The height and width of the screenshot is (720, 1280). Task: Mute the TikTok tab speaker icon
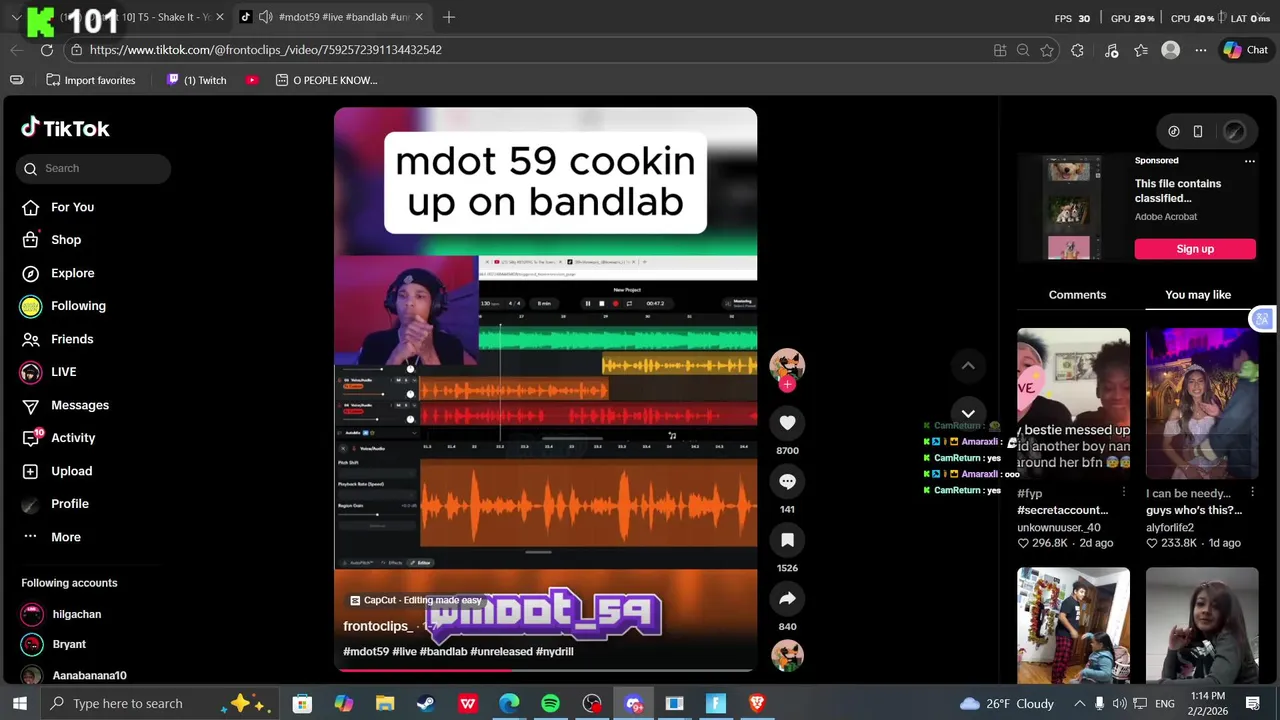pos(265,17)
